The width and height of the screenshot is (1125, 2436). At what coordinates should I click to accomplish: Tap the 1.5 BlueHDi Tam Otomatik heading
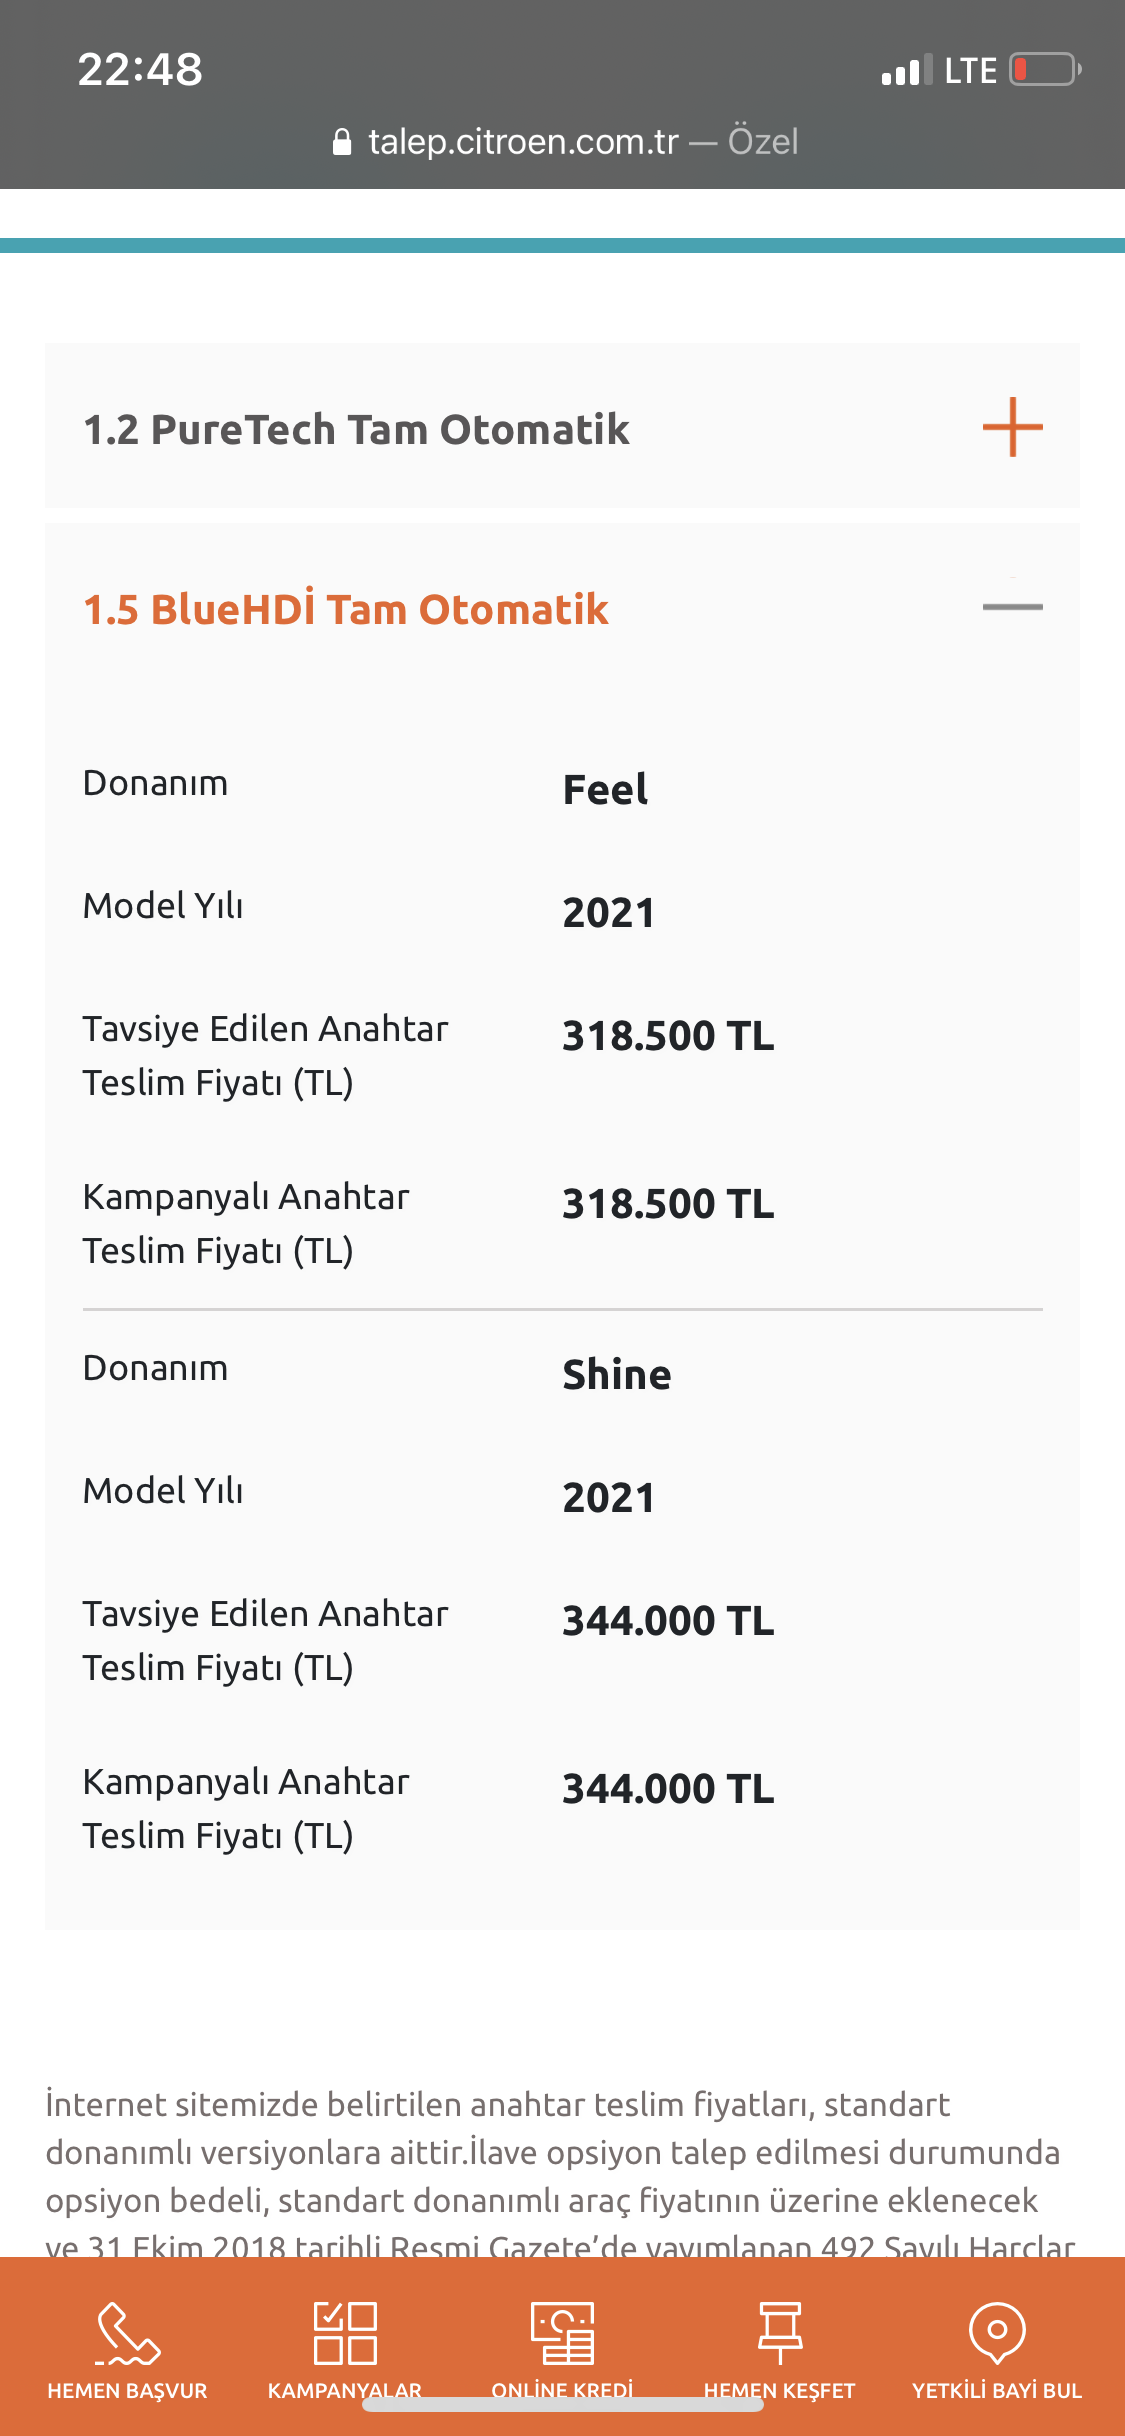(x=346, y=609)
